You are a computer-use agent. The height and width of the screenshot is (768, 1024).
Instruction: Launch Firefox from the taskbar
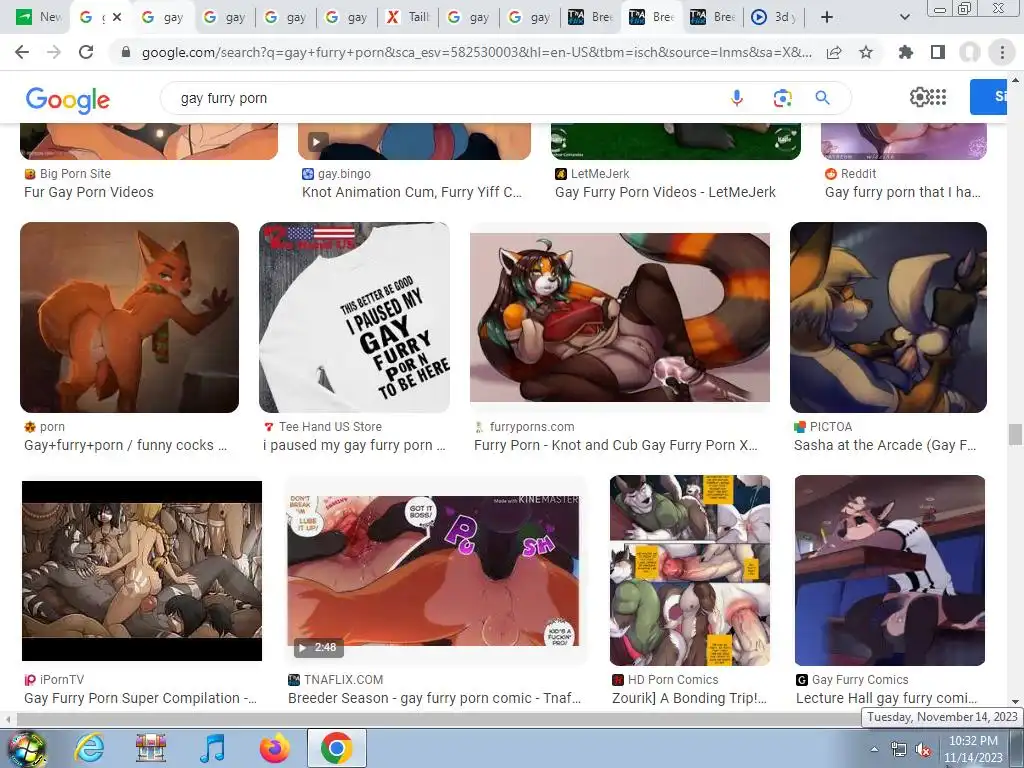[x=274, y=748]
